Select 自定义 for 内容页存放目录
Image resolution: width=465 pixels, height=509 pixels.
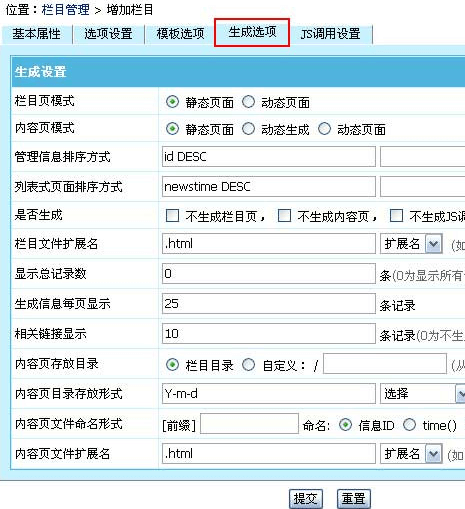coord(248,365)
